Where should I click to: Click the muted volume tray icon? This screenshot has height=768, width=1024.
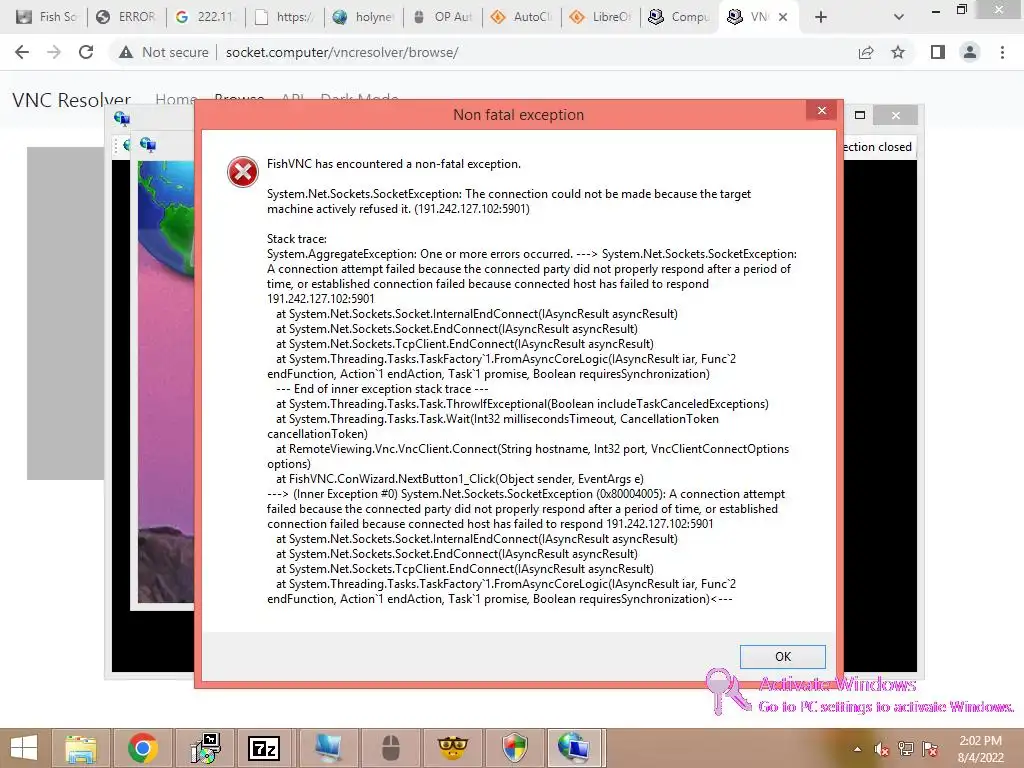coord(881,749)
